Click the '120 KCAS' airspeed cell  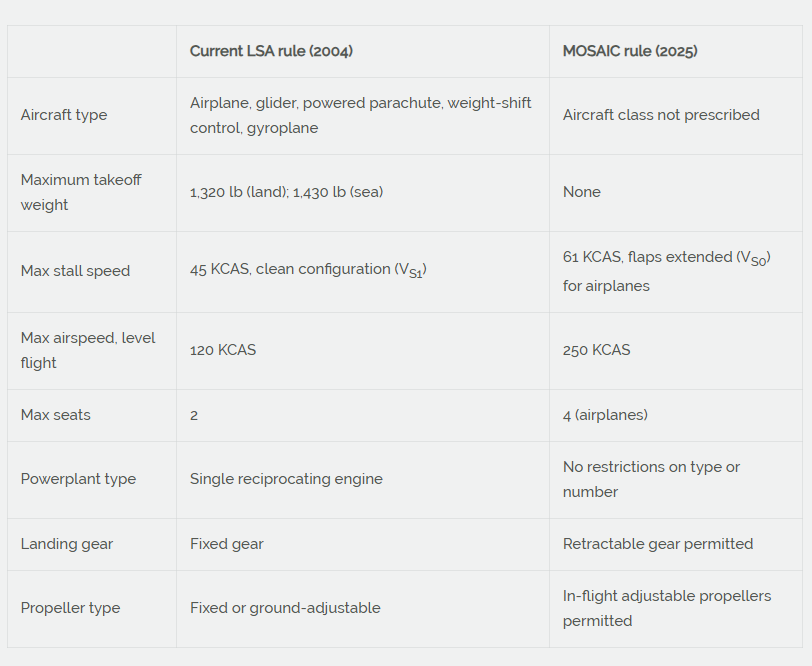point(223,350)
